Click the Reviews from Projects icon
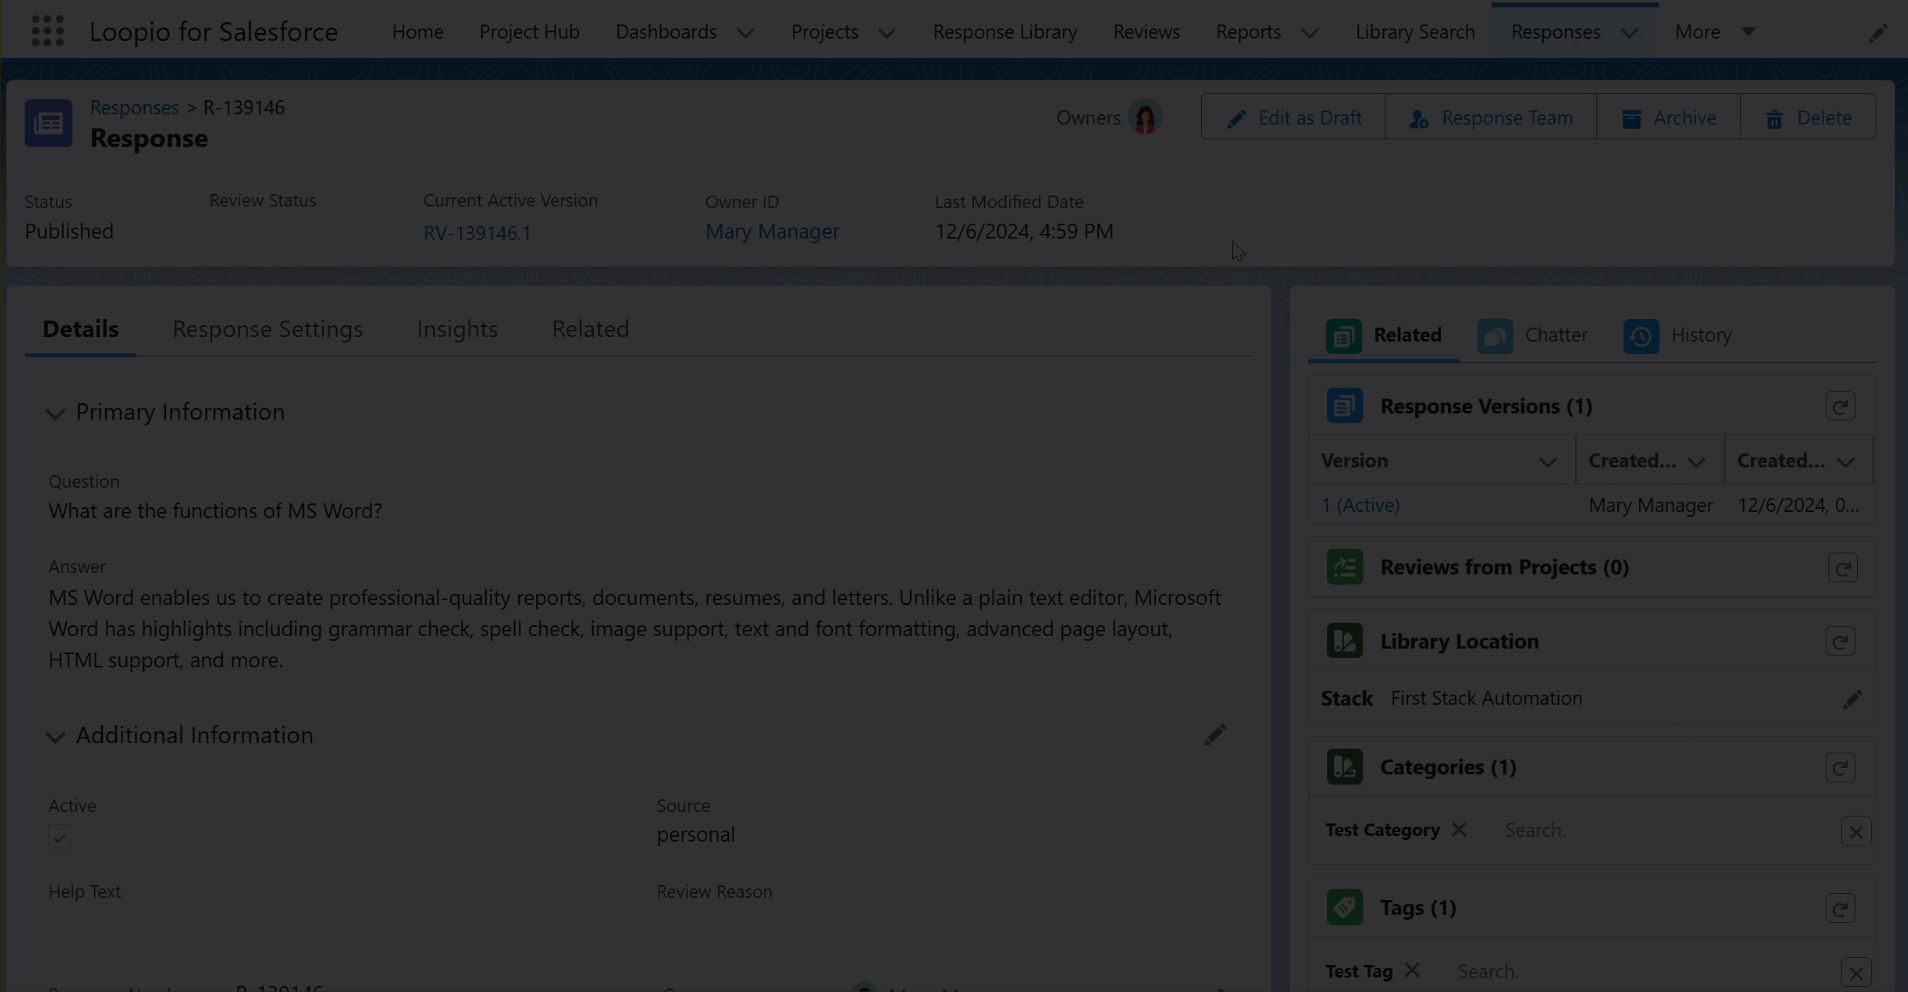Image resolution: width=1908 pixels, height=992 pixels. coord(1344,567)
